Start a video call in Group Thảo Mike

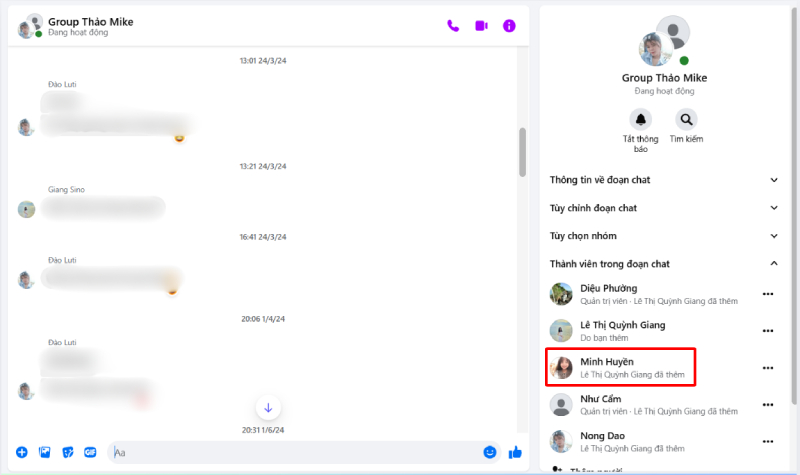(481, 26)
